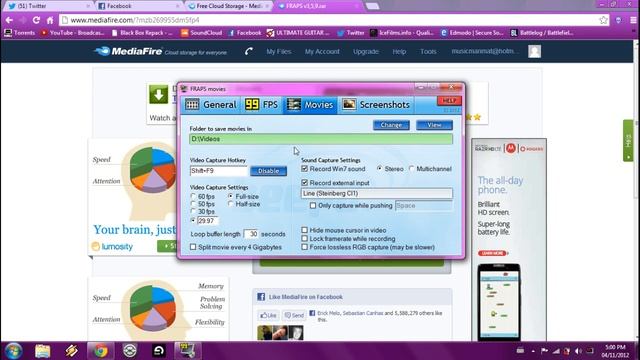Screen dimensions: 640x360
Task: Click the green Help side tab
Action: click(628, 140)
